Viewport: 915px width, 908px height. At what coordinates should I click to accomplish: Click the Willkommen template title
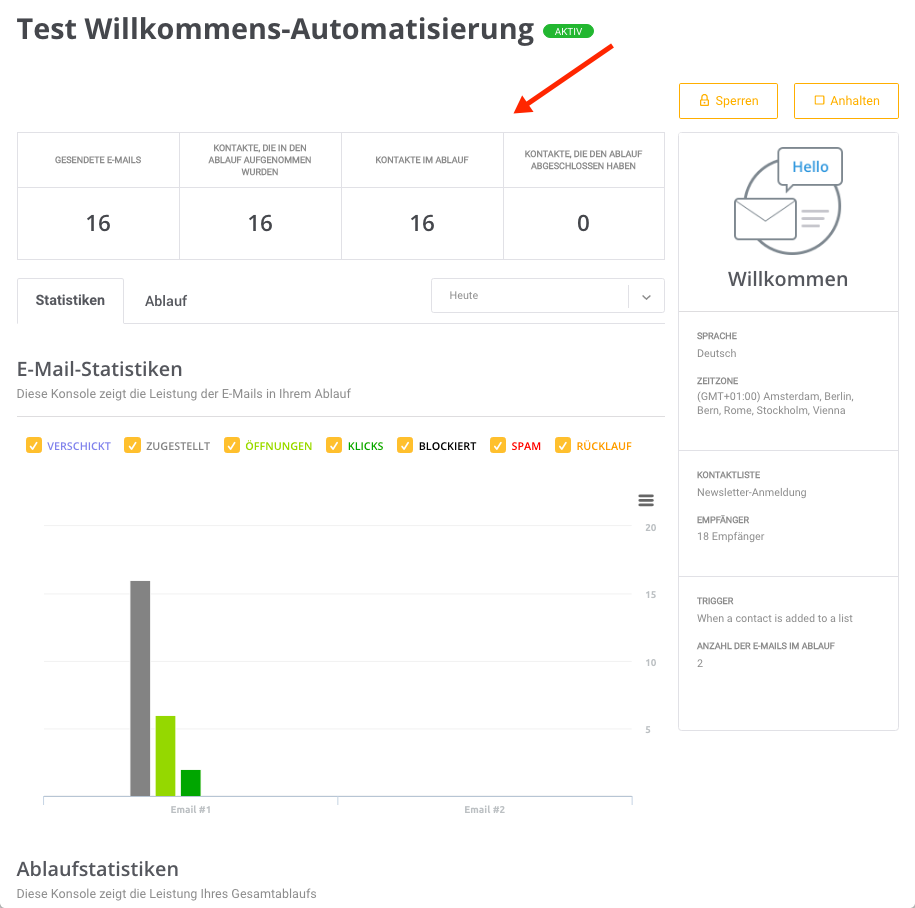[788, 279]
